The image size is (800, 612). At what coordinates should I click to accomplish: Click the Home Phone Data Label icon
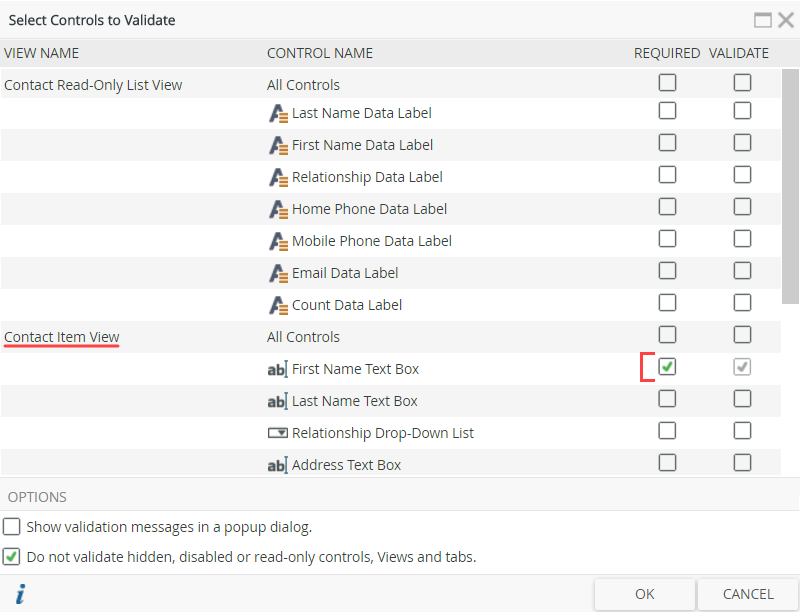(x=278, y=208)
